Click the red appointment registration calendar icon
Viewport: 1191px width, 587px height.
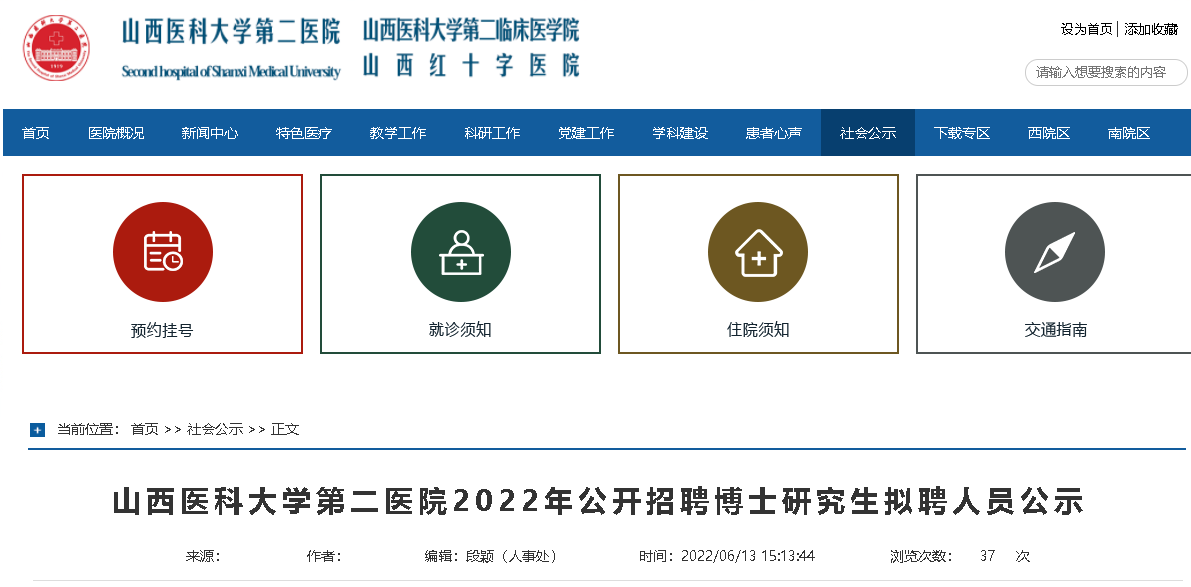[162, 252]
